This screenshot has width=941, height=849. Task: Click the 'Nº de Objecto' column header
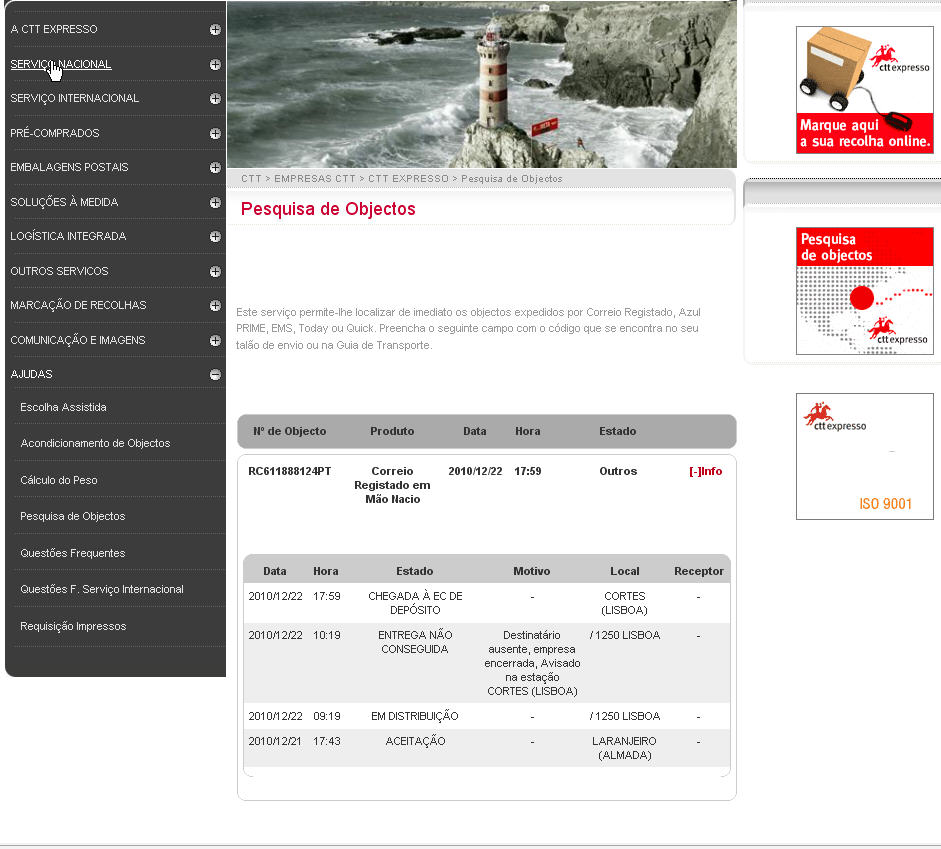point(289,431)
